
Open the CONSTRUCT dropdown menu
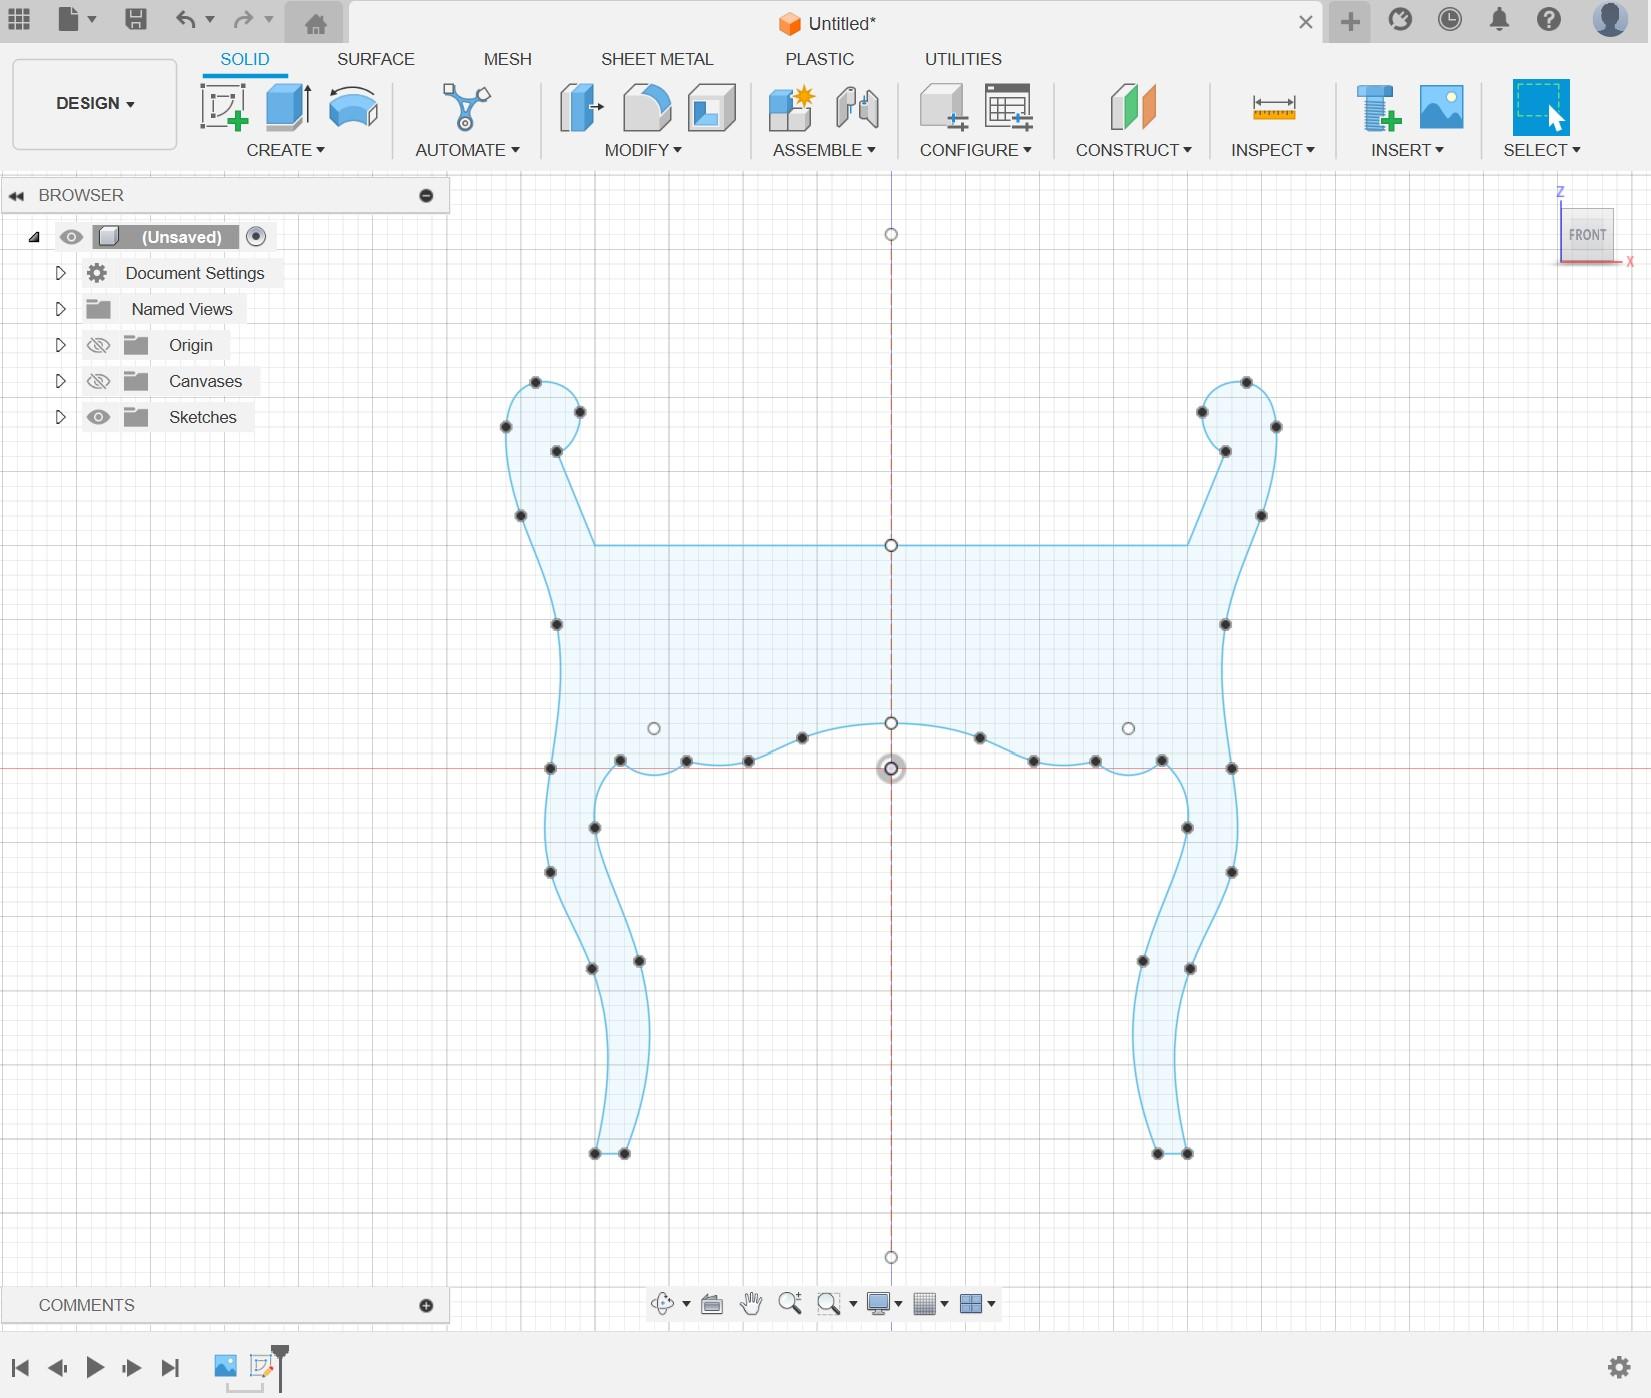click(1133, 150)
